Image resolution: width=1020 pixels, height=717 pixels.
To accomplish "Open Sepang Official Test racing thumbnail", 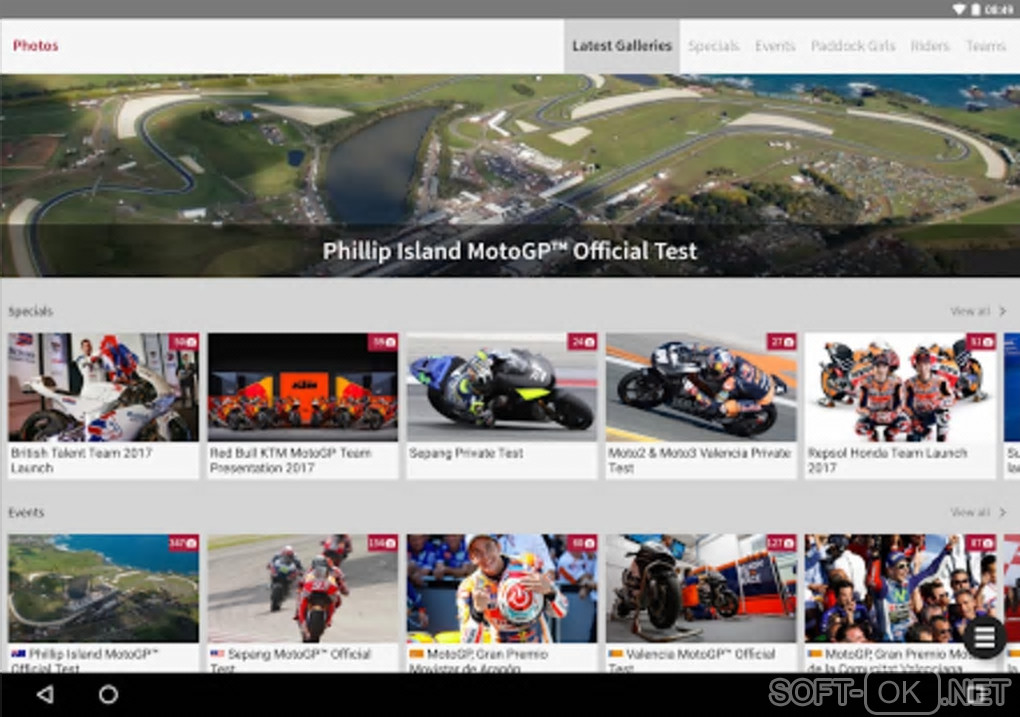I will click(302, 588).
